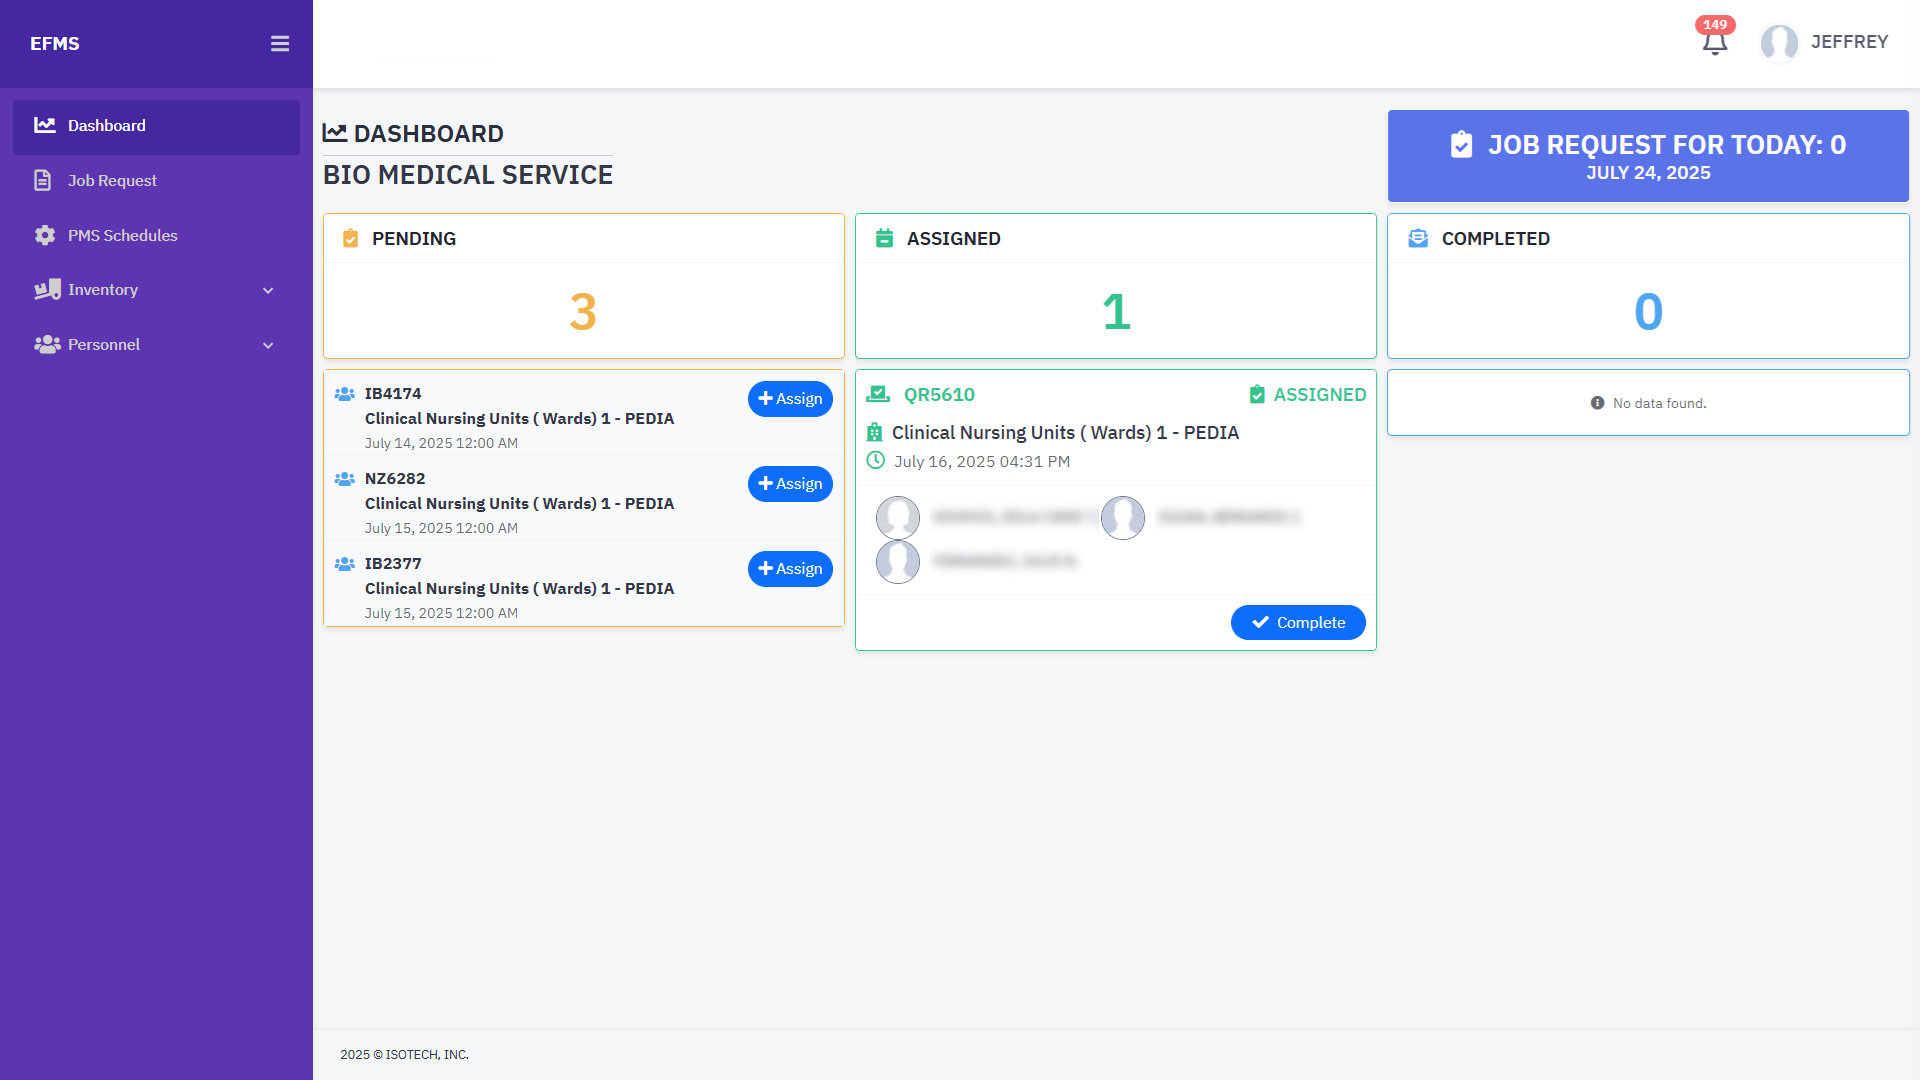This screenshot has width=1920, height=1080.
Task: Assign job request IB2377
Action: tap(790, 569)
